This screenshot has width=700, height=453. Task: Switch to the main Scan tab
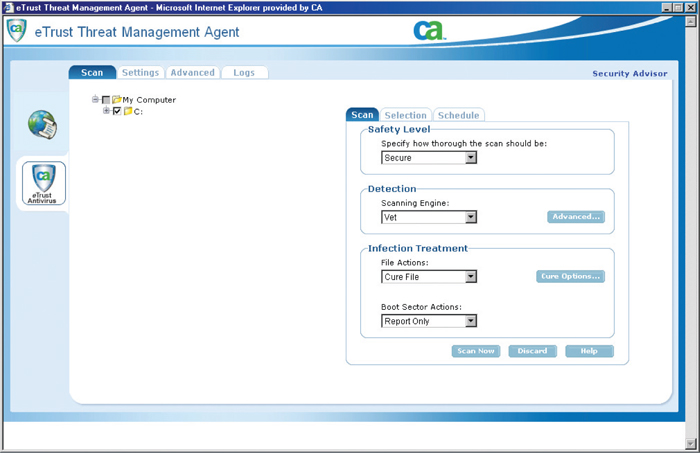(x=92, y=72)
